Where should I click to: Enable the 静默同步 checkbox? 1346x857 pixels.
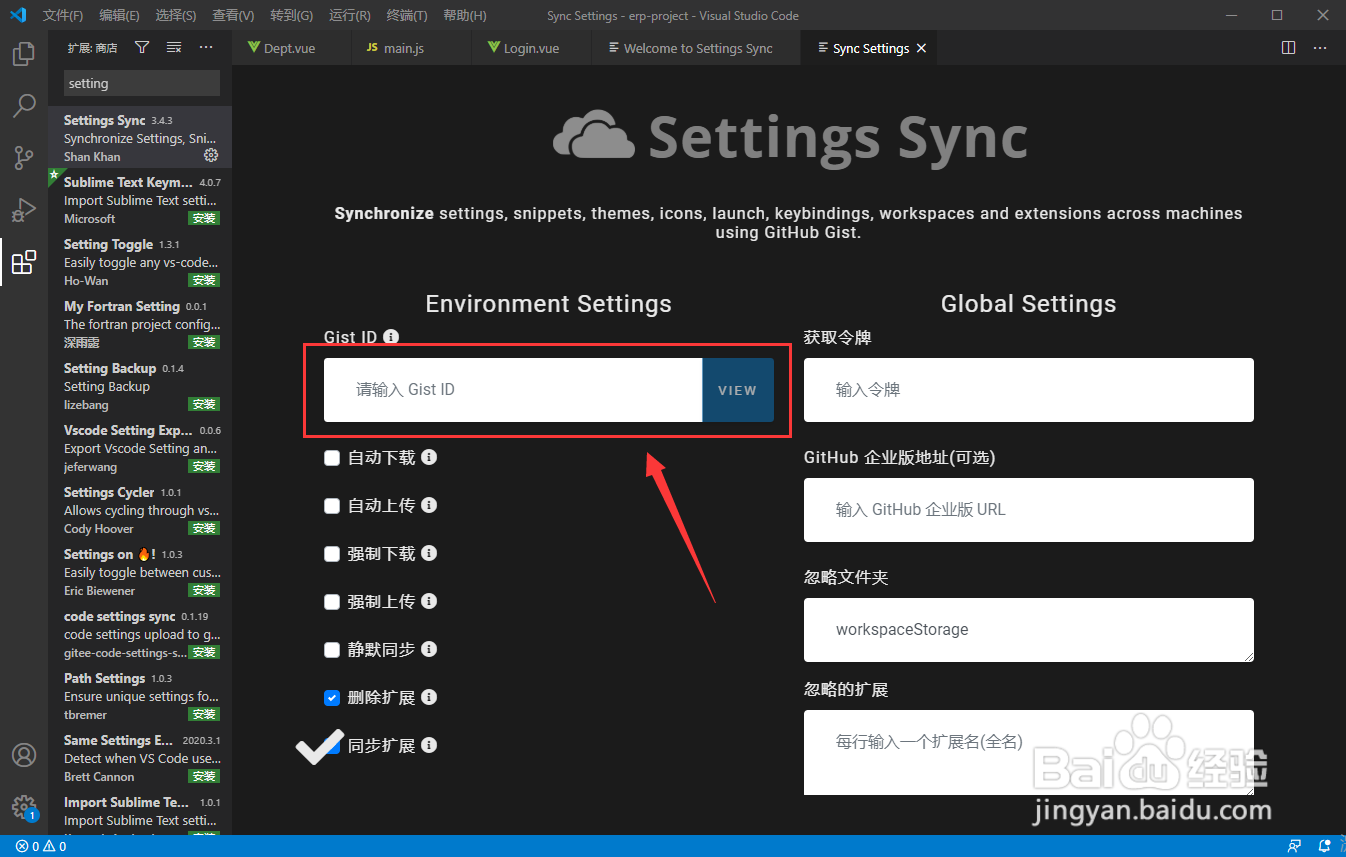pyautogui.click(x=332, y=650)
